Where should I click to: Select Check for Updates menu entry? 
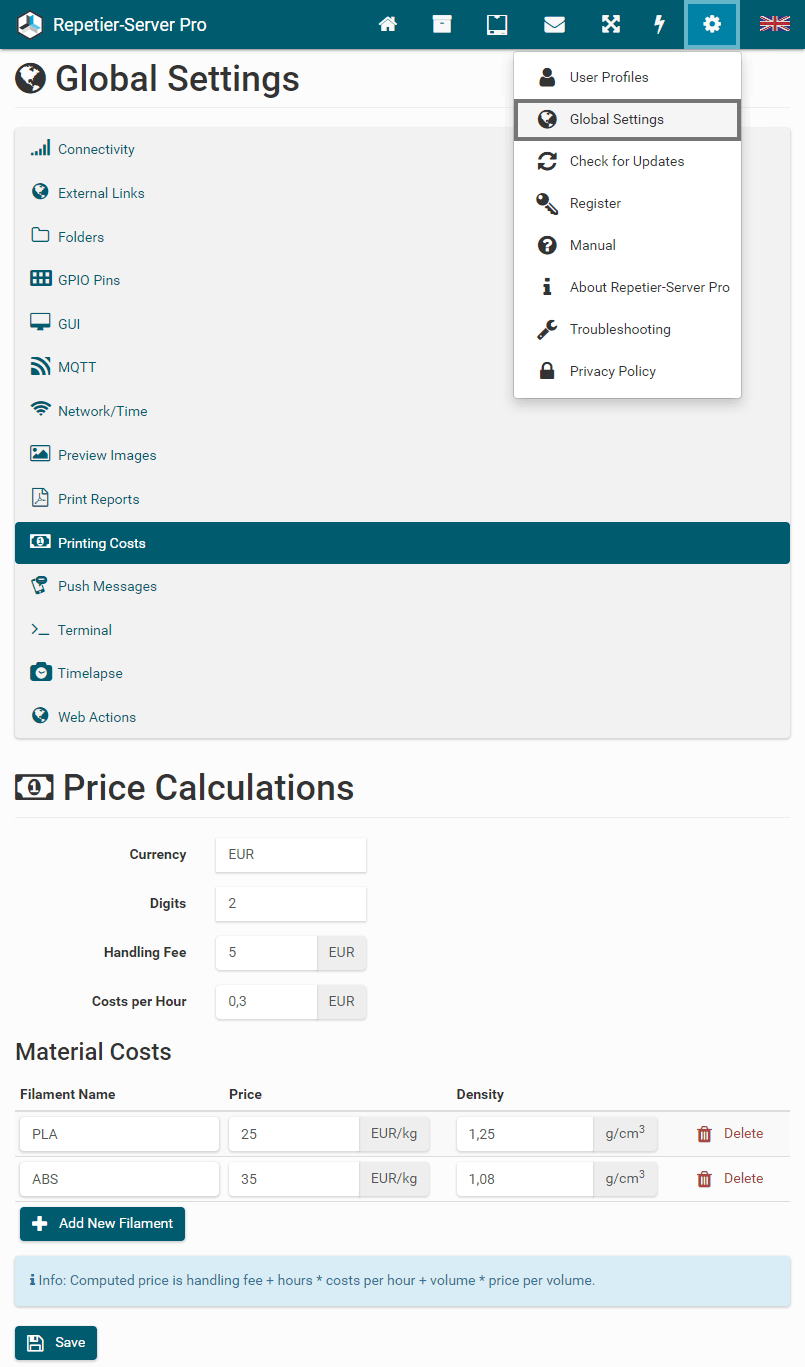coord(627,161)
